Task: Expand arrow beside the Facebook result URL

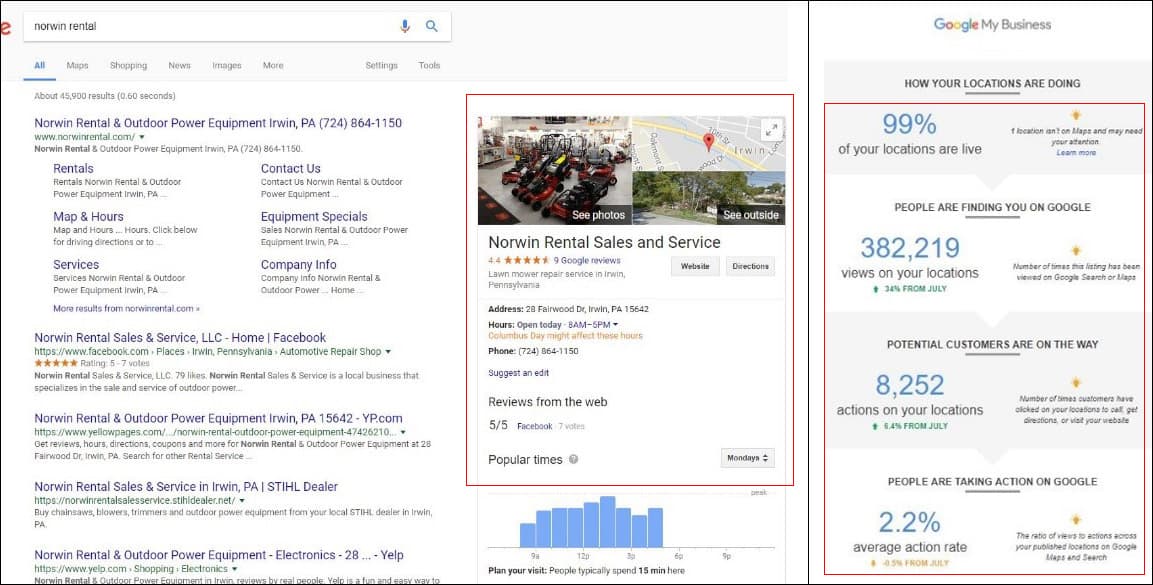Action: 388,352
